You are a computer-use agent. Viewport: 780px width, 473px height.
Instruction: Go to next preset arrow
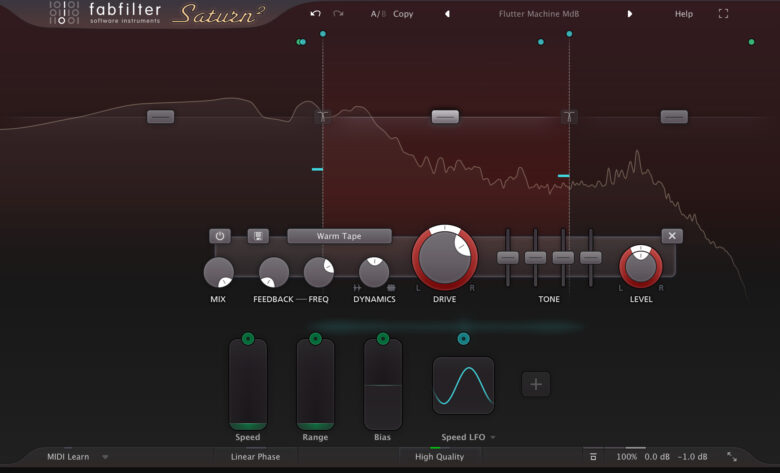[x=629, y=14]
